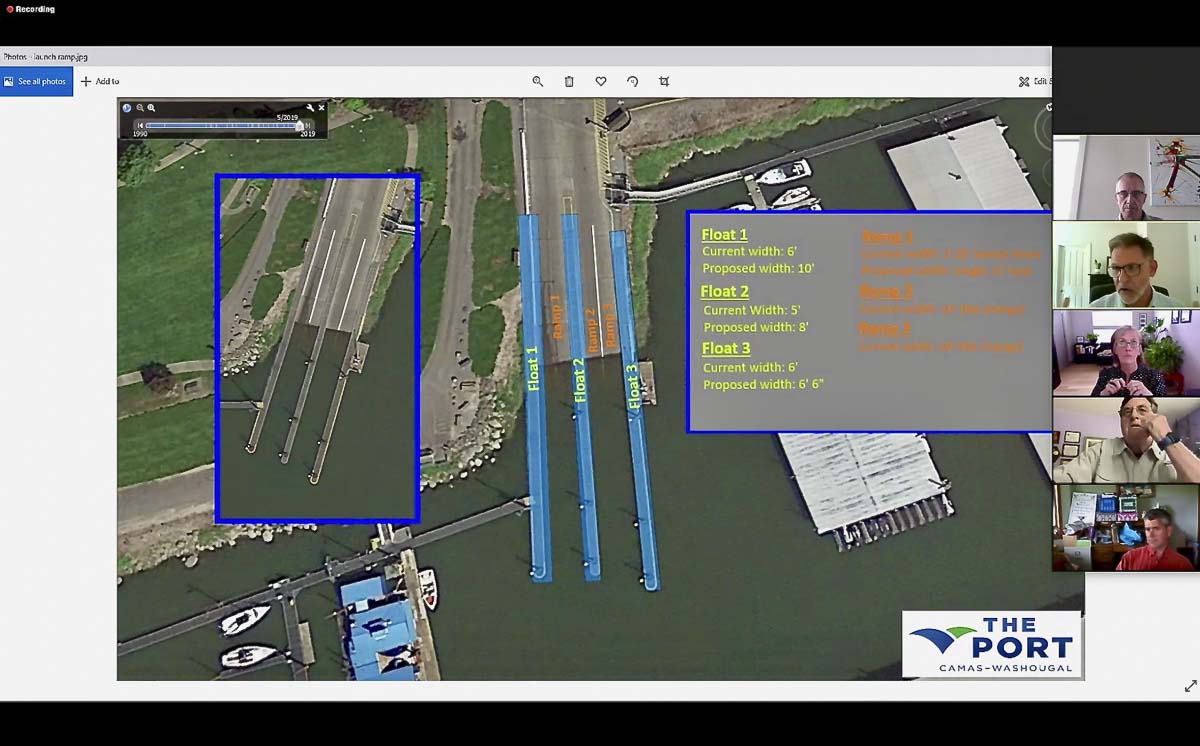1200x746 pixels.
Task: Zoom out the imagery timeline
Action: [x=140, y=108]
